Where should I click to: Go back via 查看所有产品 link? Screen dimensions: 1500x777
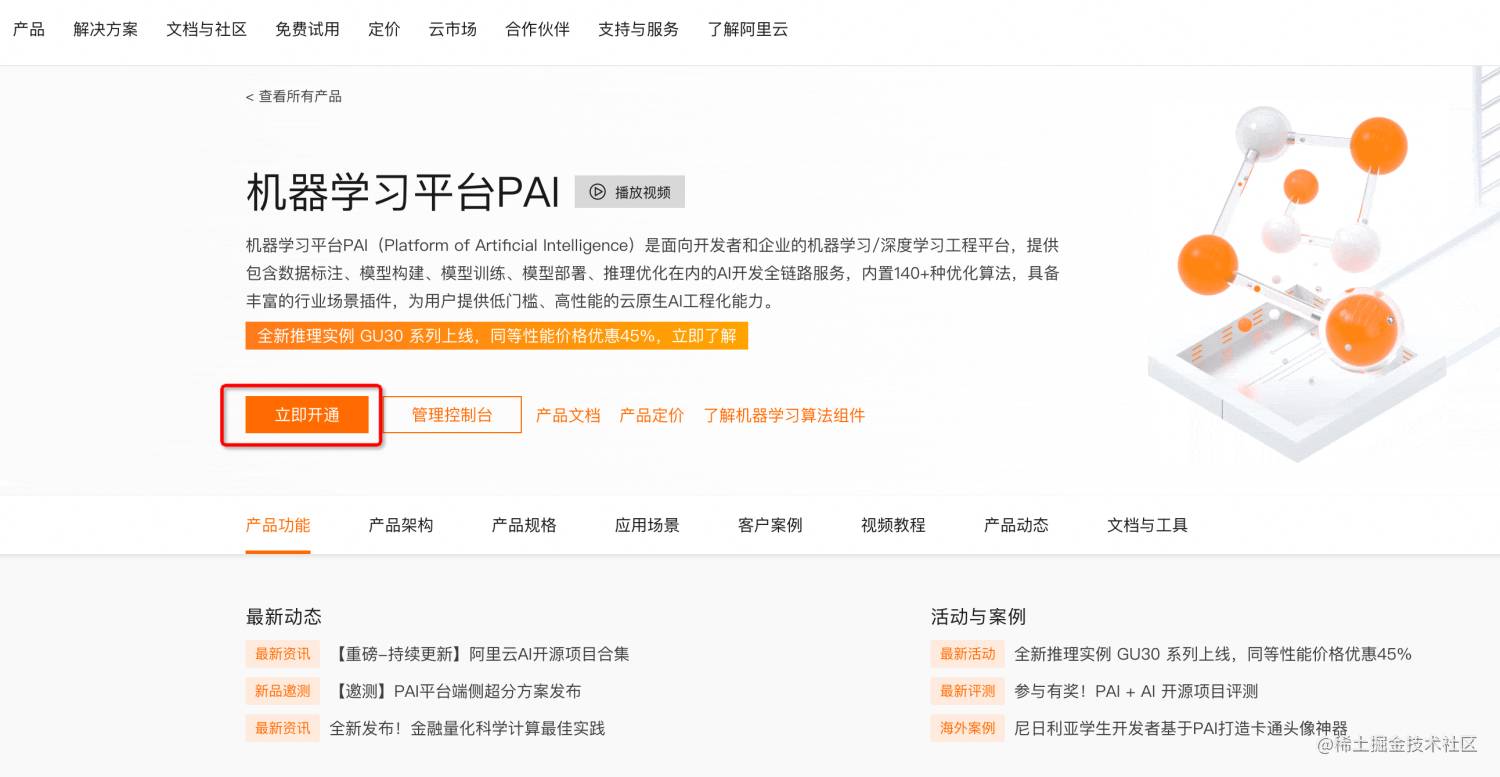click(x=294, y=96)
